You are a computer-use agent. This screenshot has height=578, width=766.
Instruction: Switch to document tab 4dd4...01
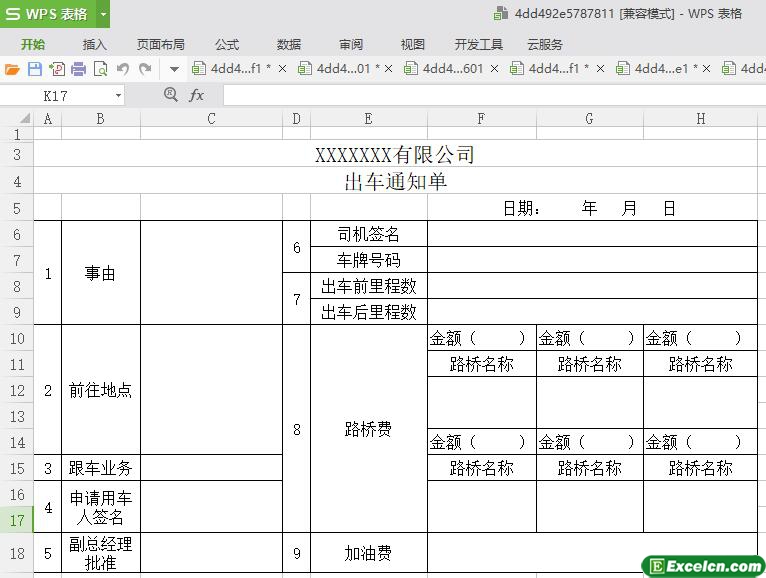[338, 69]
